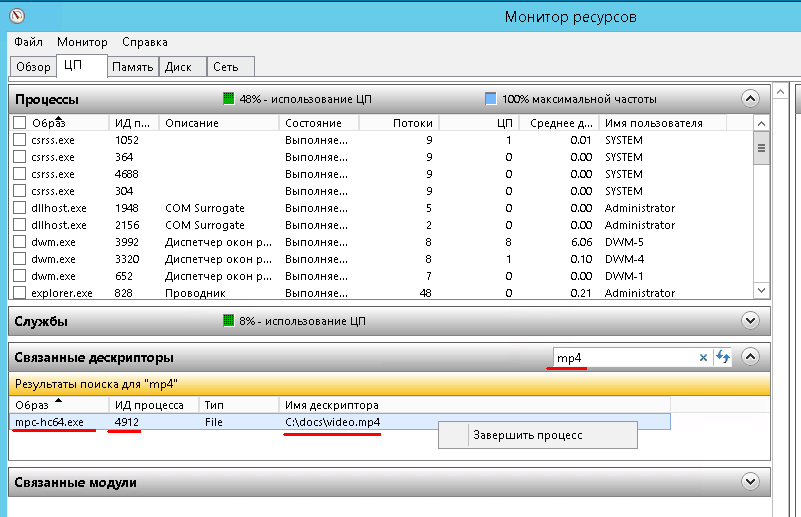Viewport: 801px width, 517px height.
Task: Click the refresh search results icon
Action: click(722, 357)
